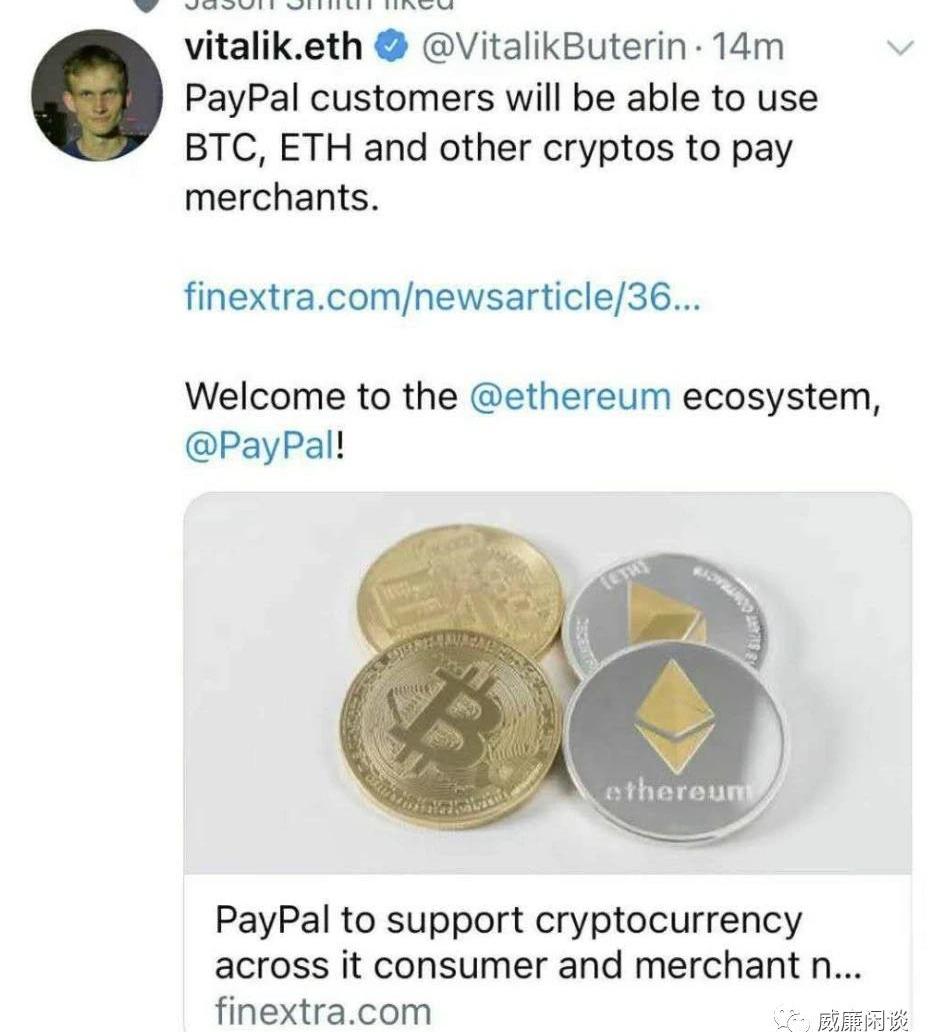This screenshot has width=939, height=1032.
Task: Click the vitalik.eth display name
Action: pos(273,47)
